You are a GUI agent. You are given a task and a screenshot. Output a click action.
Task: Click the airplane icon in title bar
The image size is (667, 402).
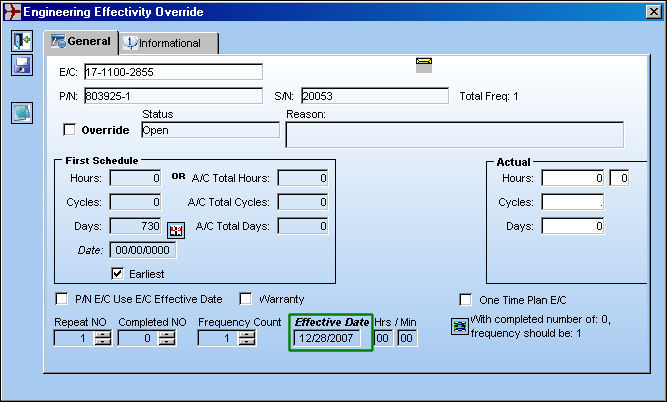[x=12, y=11]
